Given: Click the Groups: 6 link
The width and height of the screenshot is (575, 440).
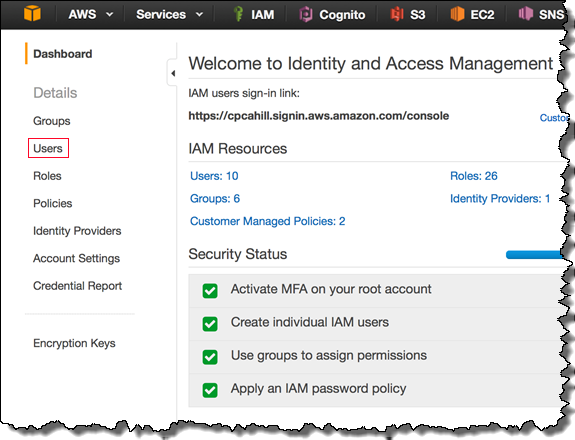Looking at the screenshot, I should (215, 199).
